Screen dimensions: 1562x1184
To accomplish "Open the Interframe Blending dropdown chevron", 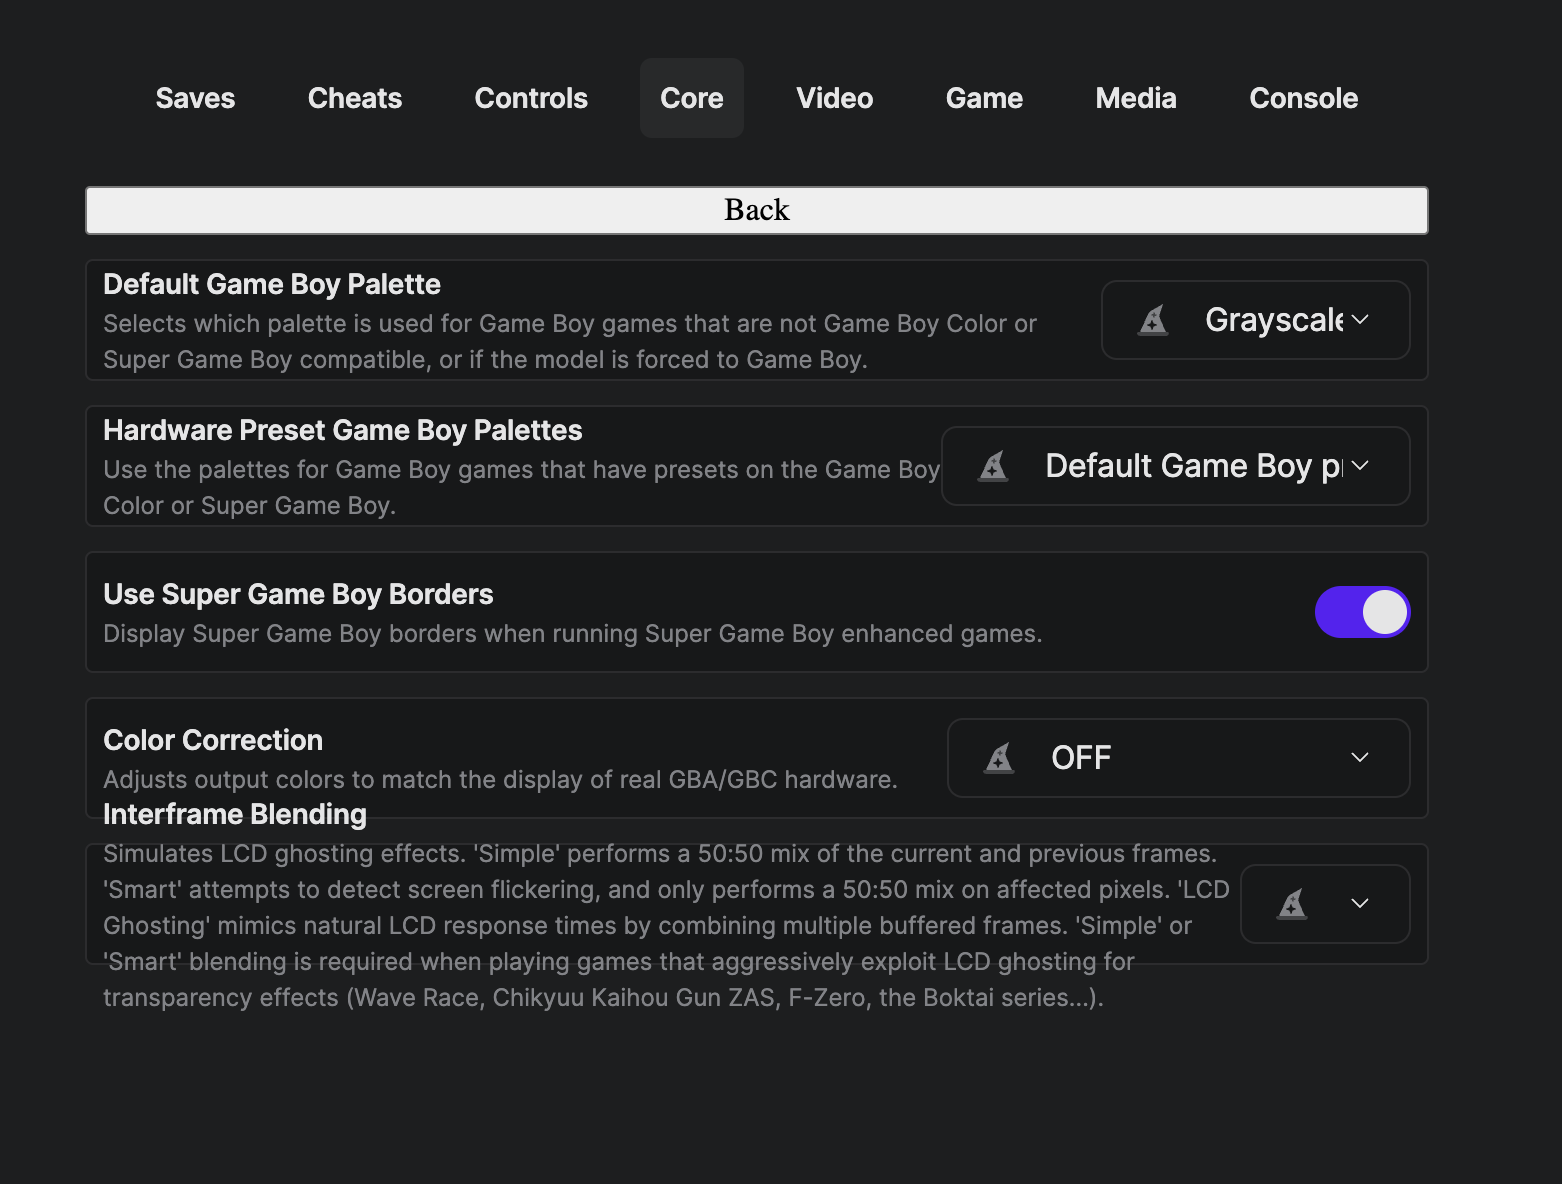I will [x=1360, y=904].
